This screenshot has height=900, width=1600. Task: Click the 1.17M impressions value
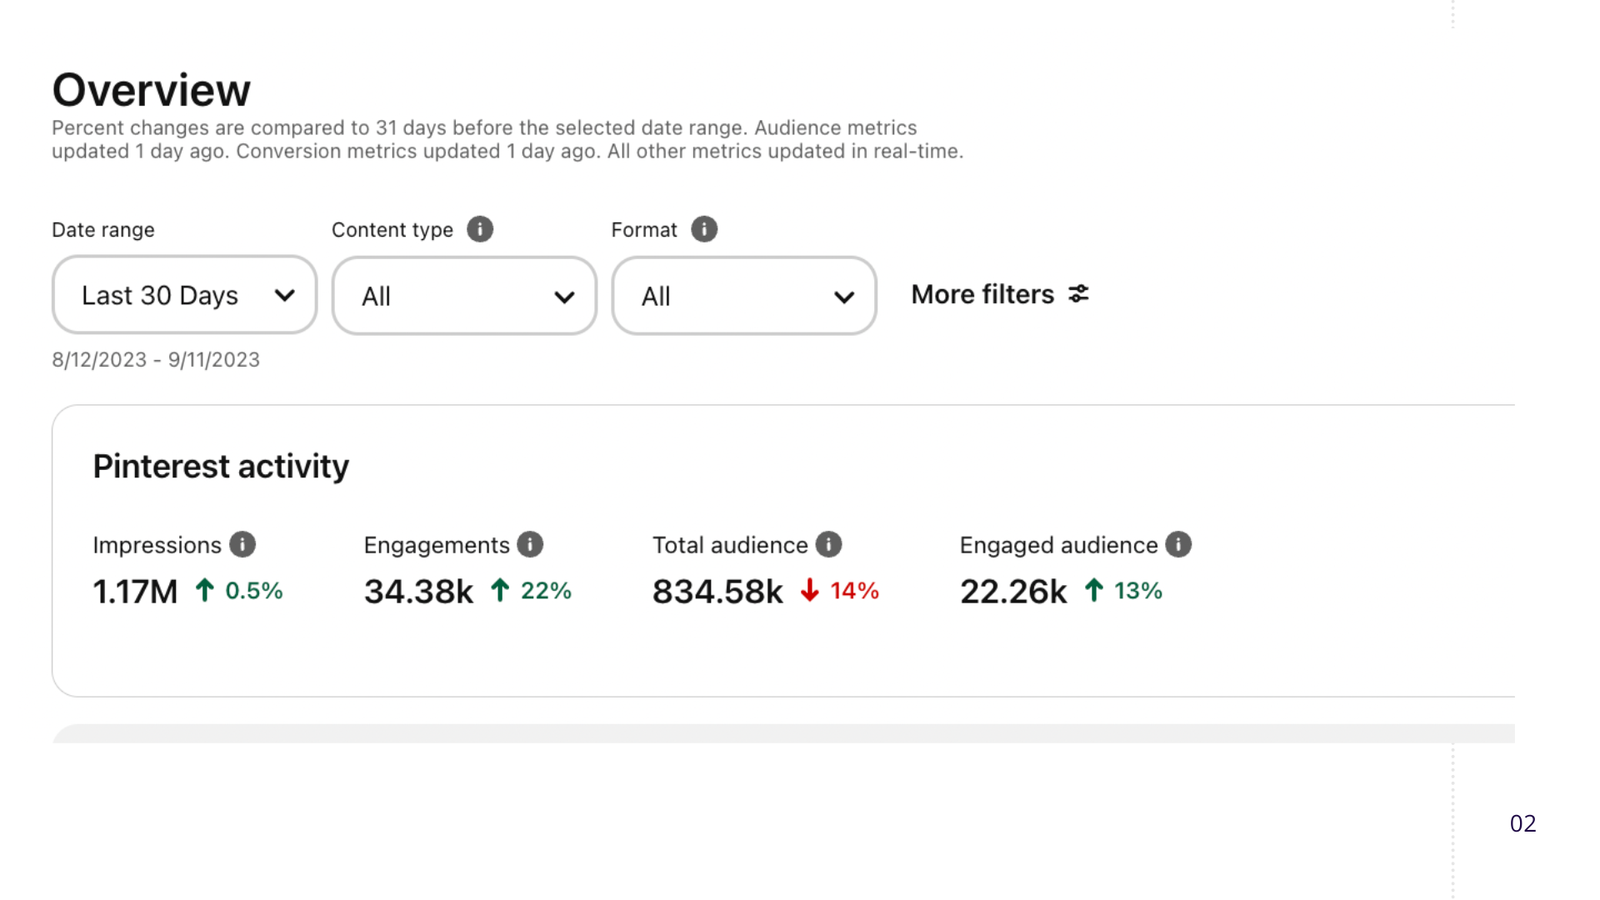pyautogui.click(x=135, y=592)
